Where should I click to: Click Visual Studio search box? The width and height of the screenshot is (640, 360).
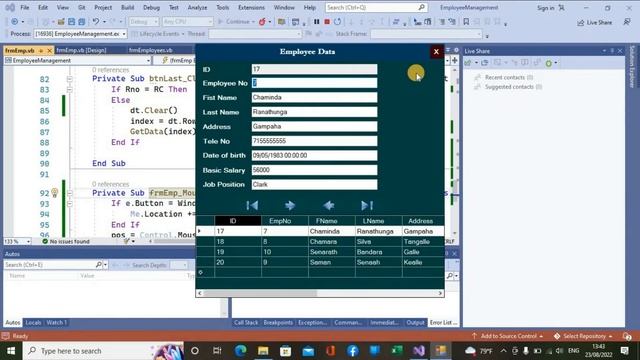[x=376, y=7]
